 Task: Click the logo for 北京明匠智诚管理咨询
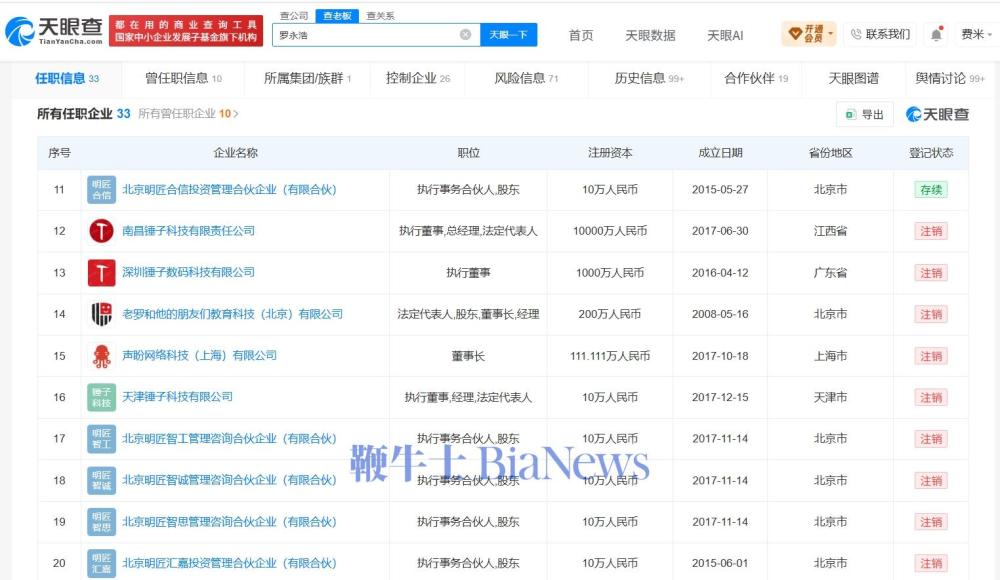(101, 480)
